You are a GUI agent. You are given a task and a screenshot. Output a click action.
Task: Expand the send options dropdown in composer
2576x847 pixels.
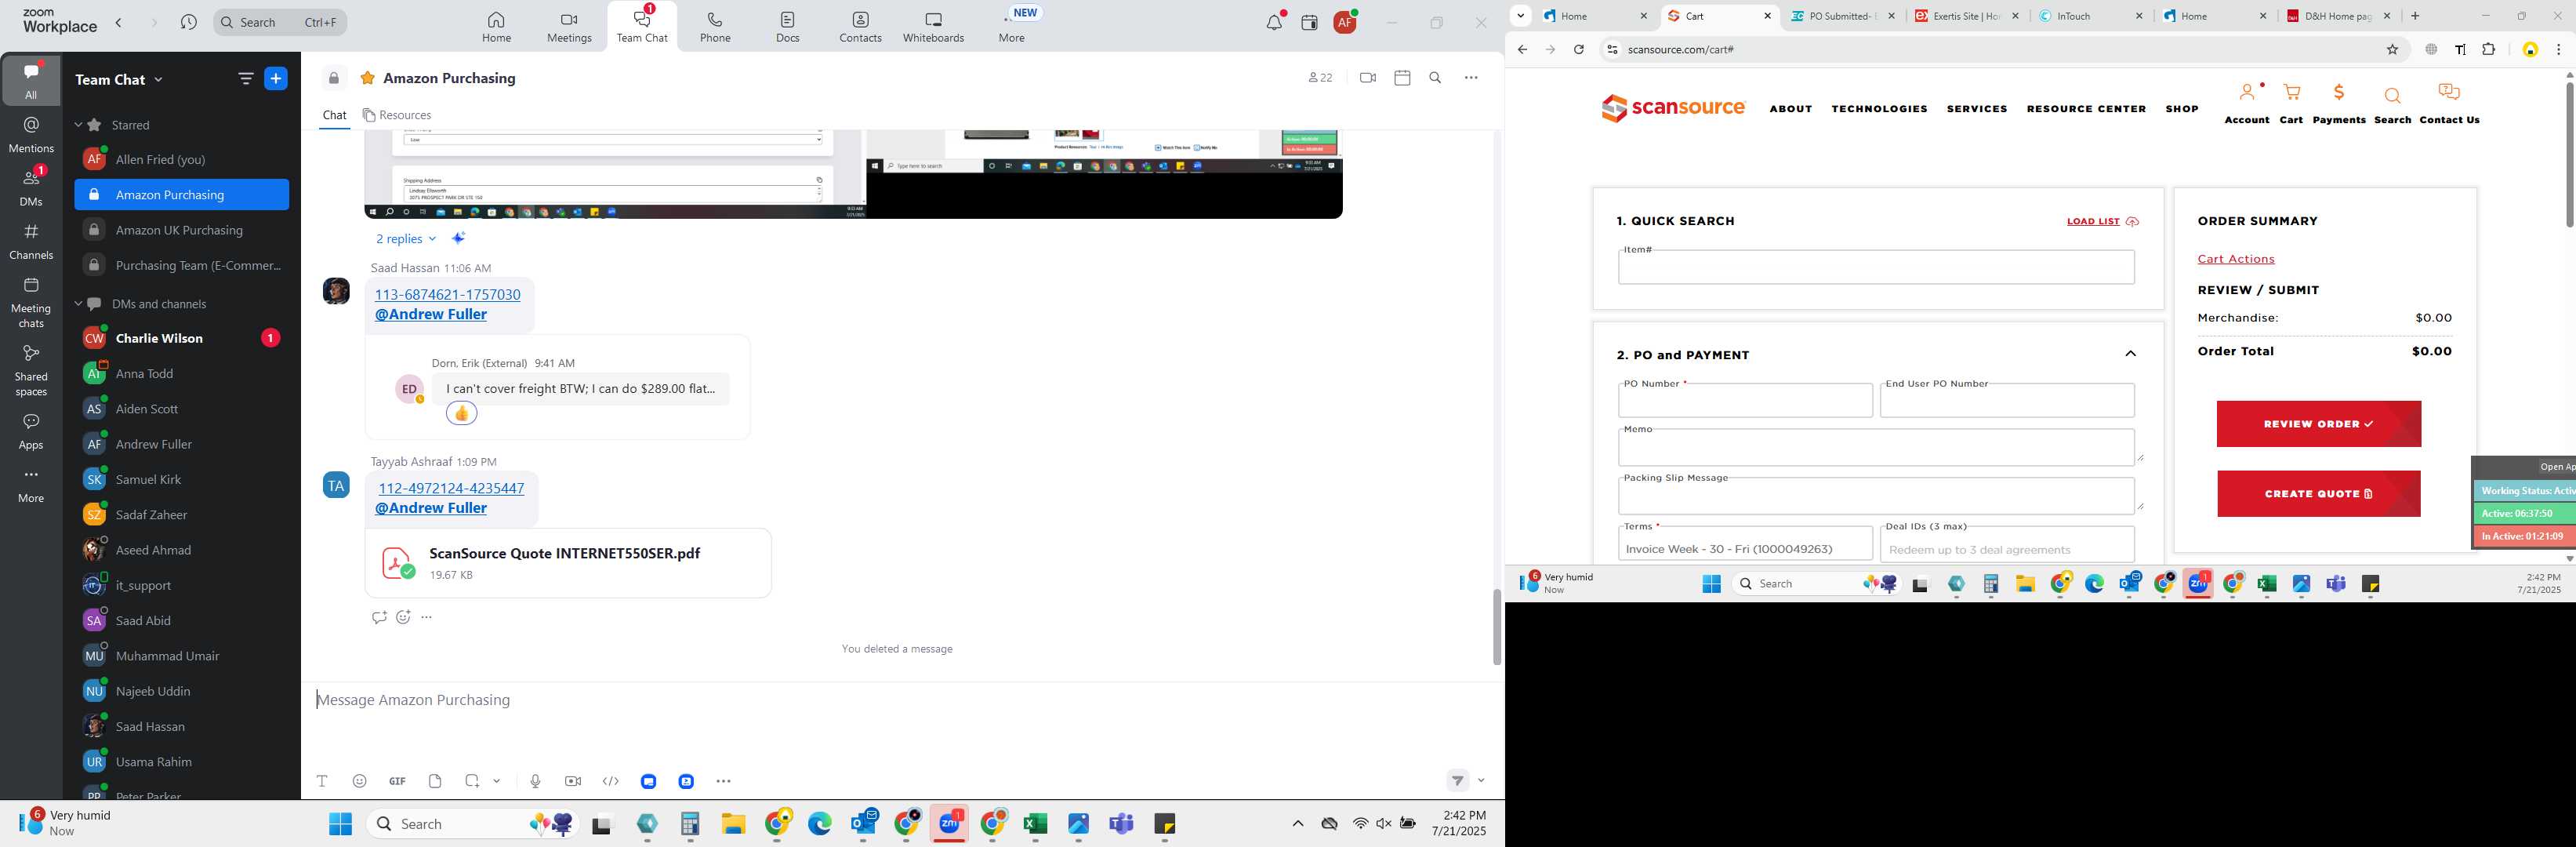(x=1481, y=781)
